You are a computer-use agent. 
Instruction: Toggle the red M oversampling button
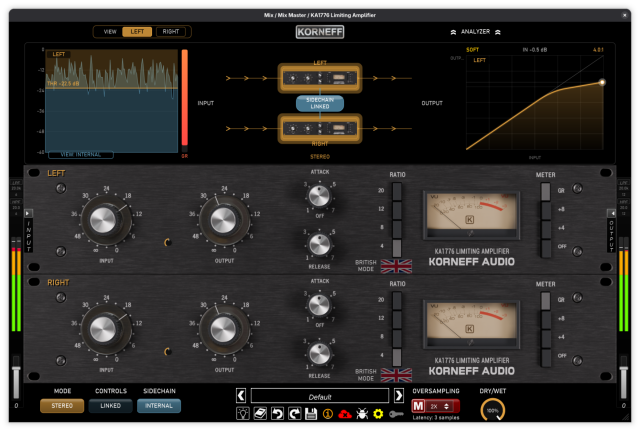tap(418, 407)
